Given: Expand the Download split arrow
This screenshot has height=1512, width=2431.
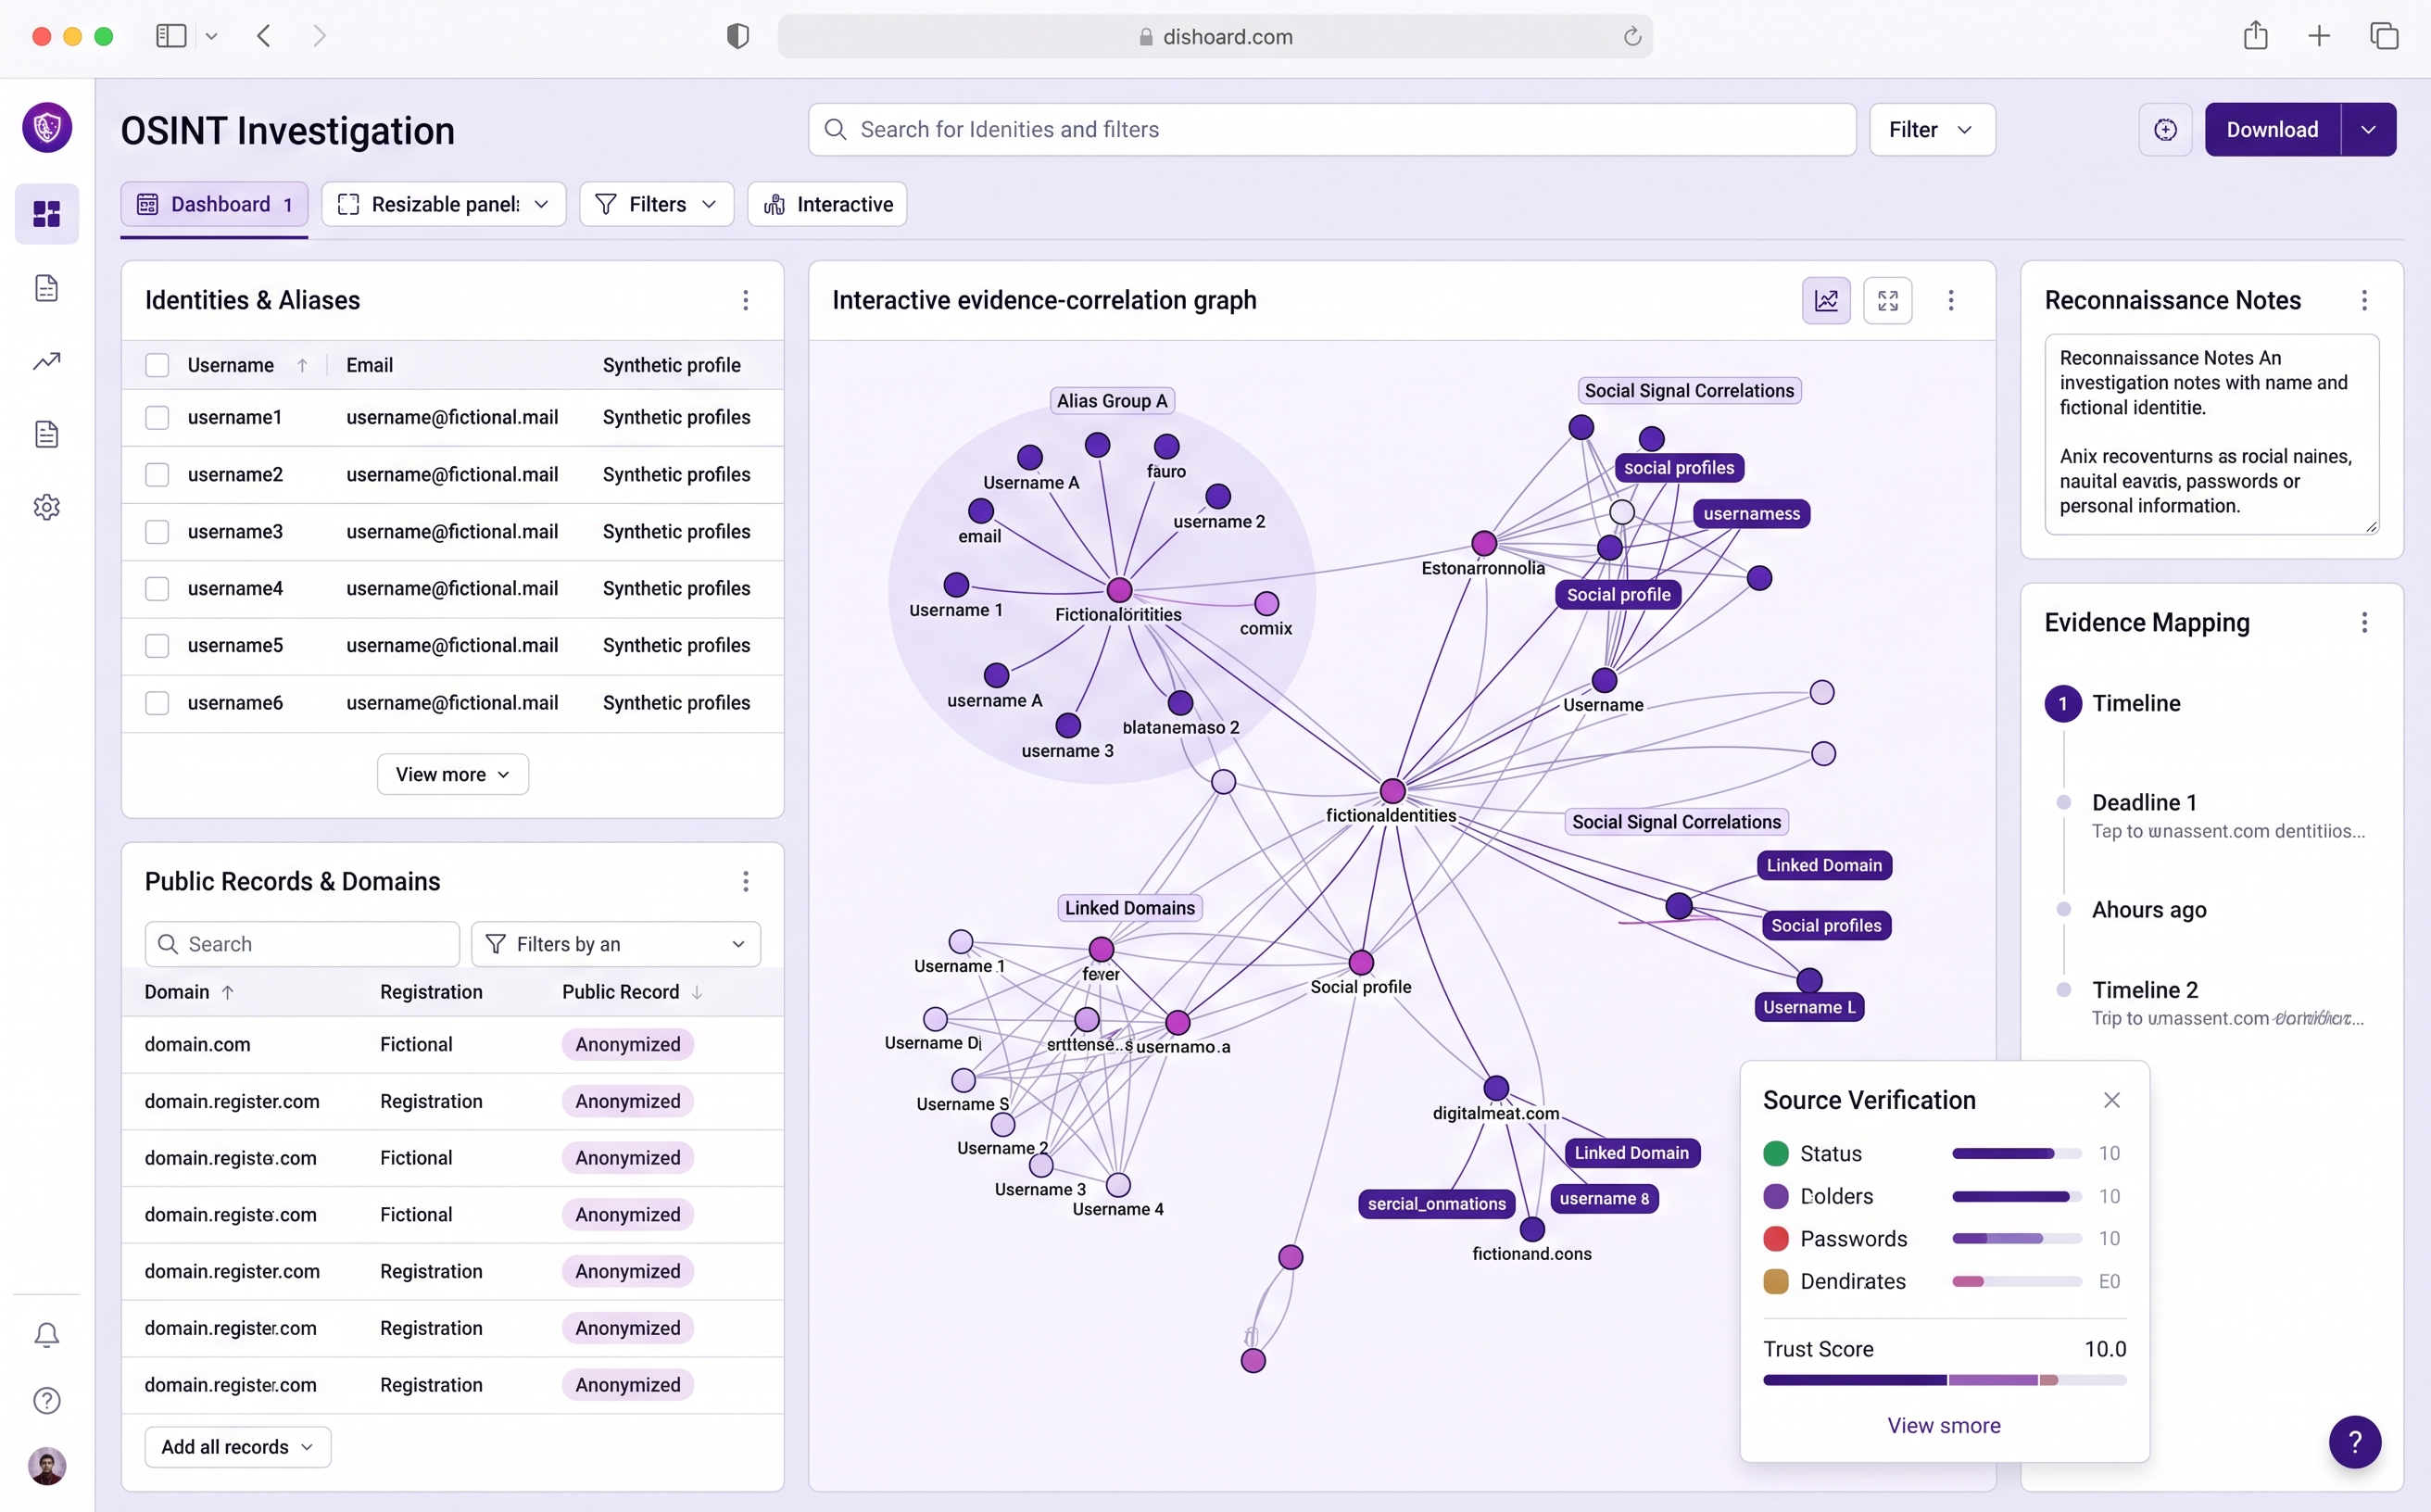Looking at the screenshot, I should point(2368,130).
